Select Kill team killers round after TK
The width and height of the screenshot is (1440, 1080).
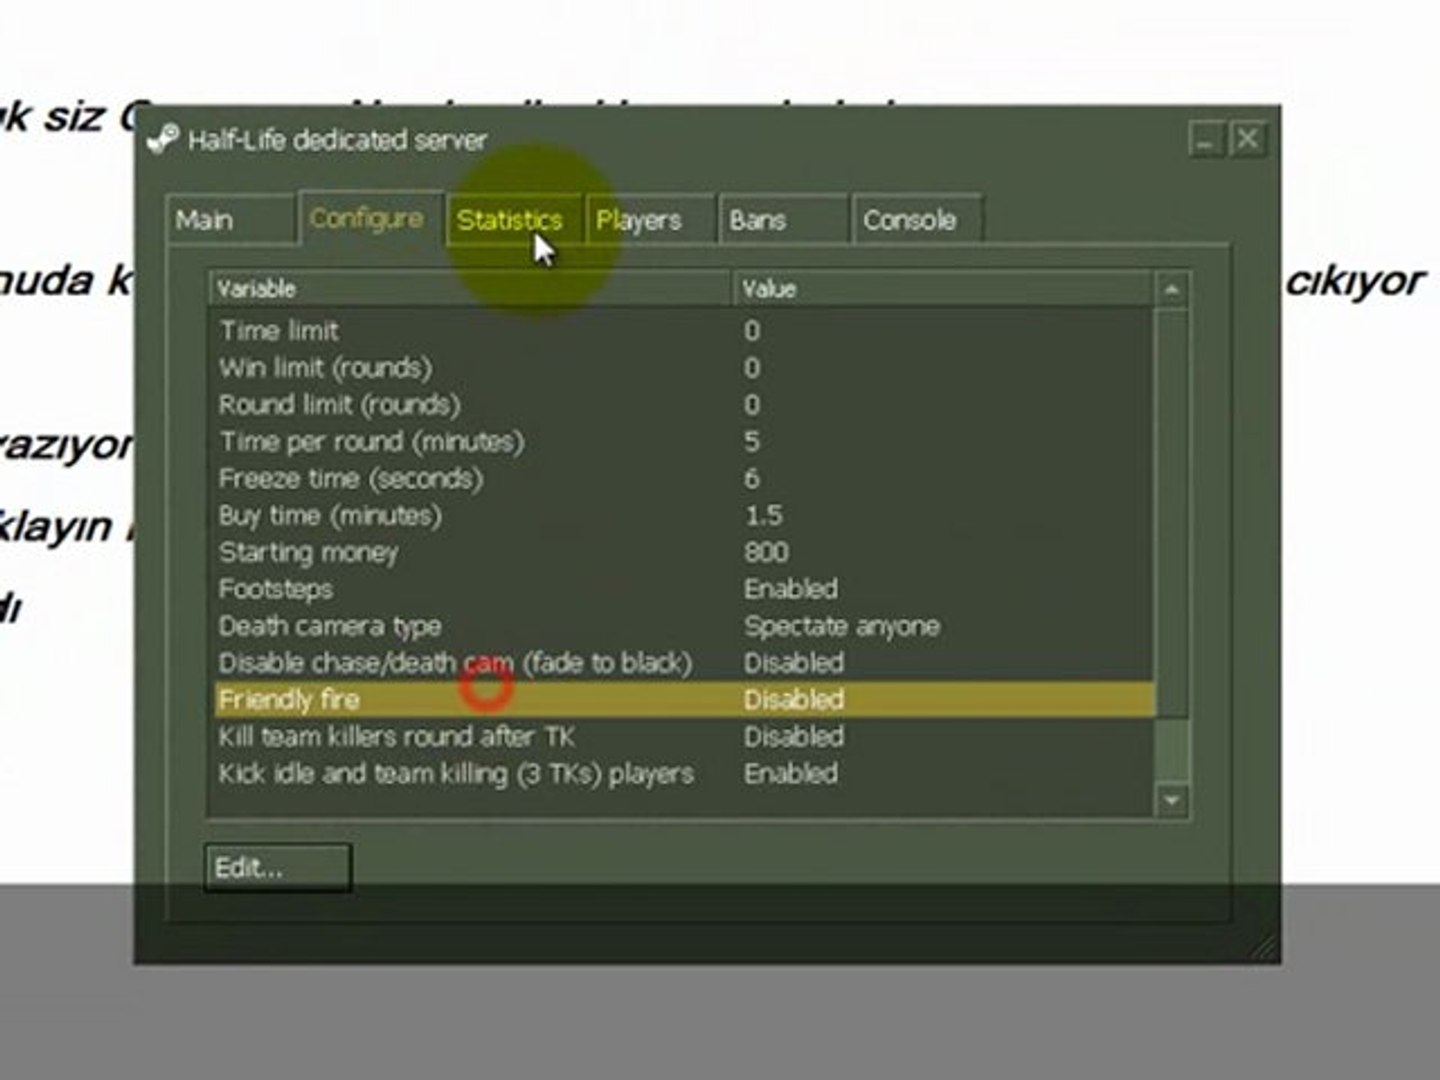coord(684,737)
